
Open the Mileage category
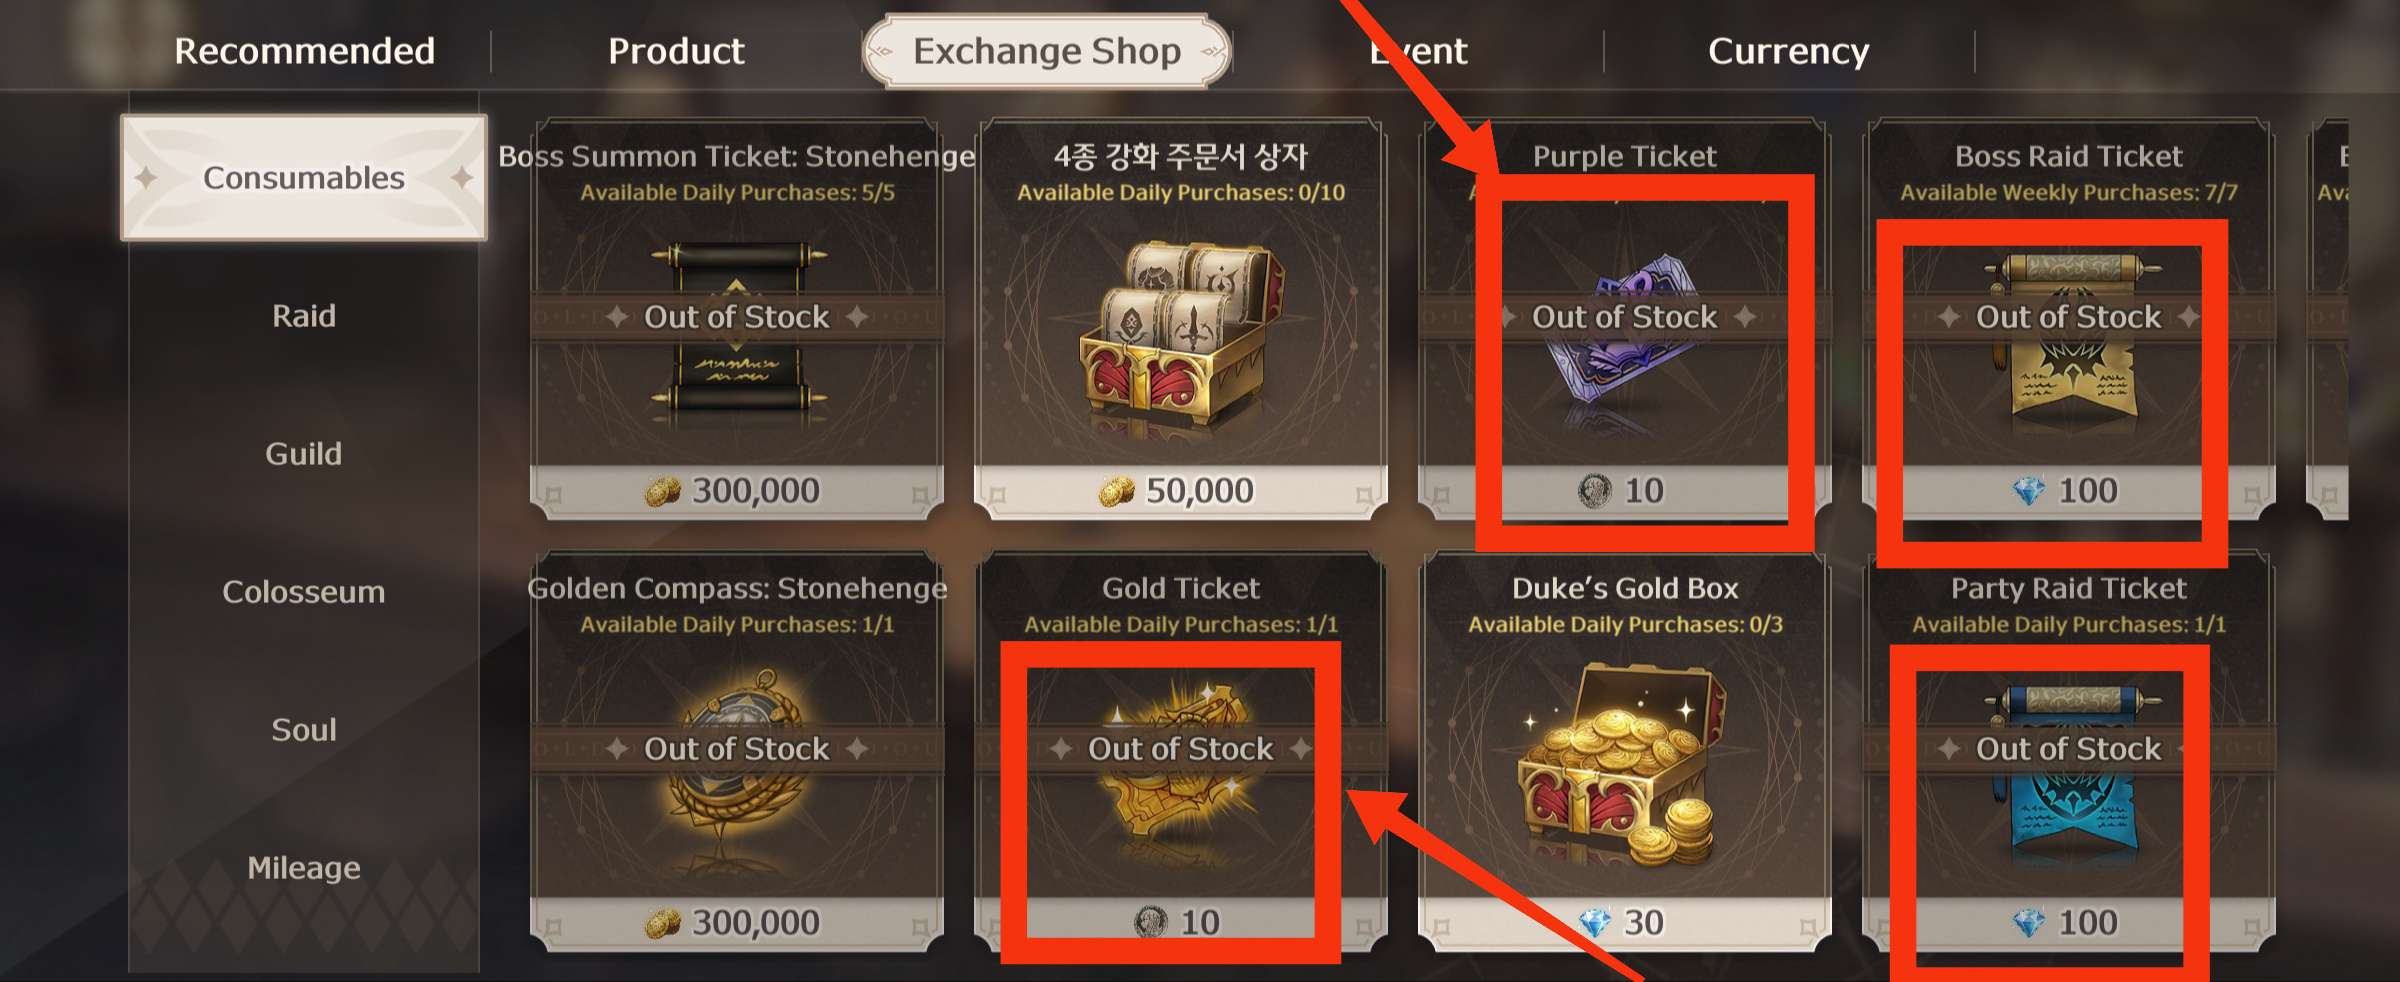pyautogui.click(x=304, y=868)
